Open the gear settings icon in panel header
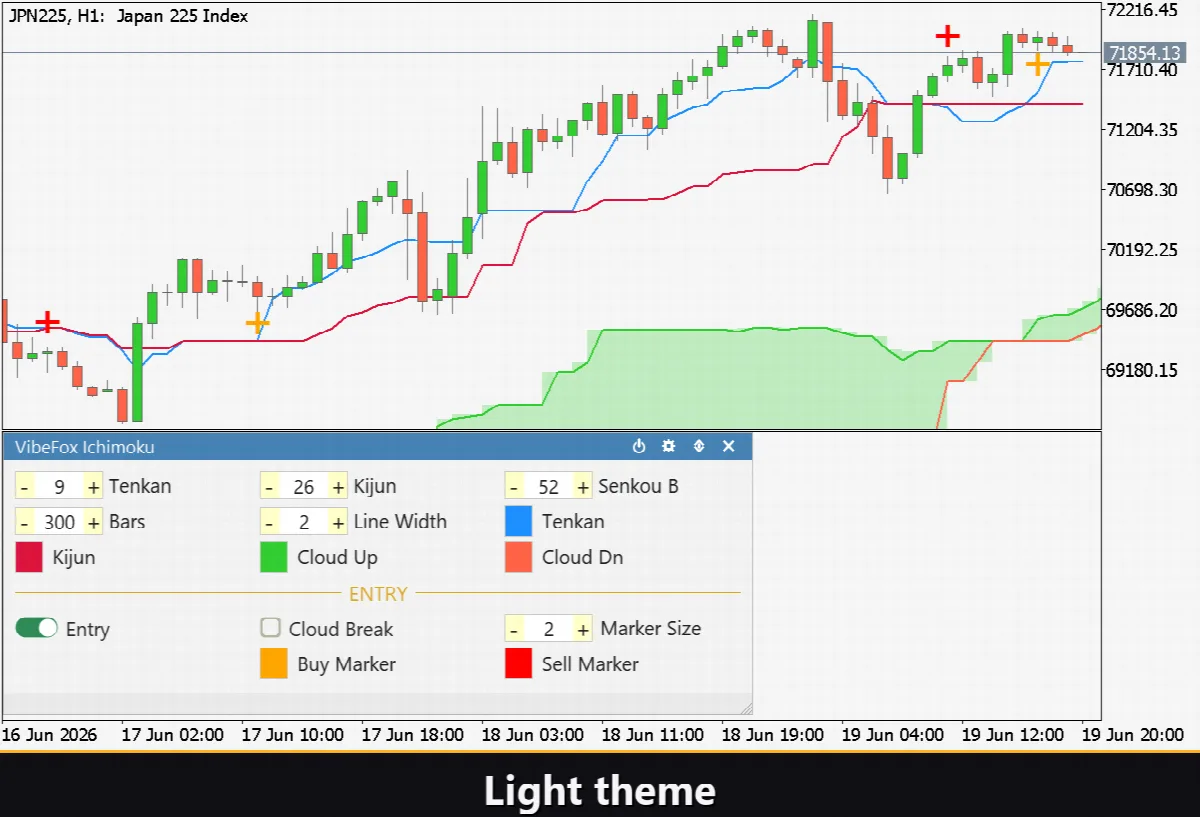 tap(669, 446)
